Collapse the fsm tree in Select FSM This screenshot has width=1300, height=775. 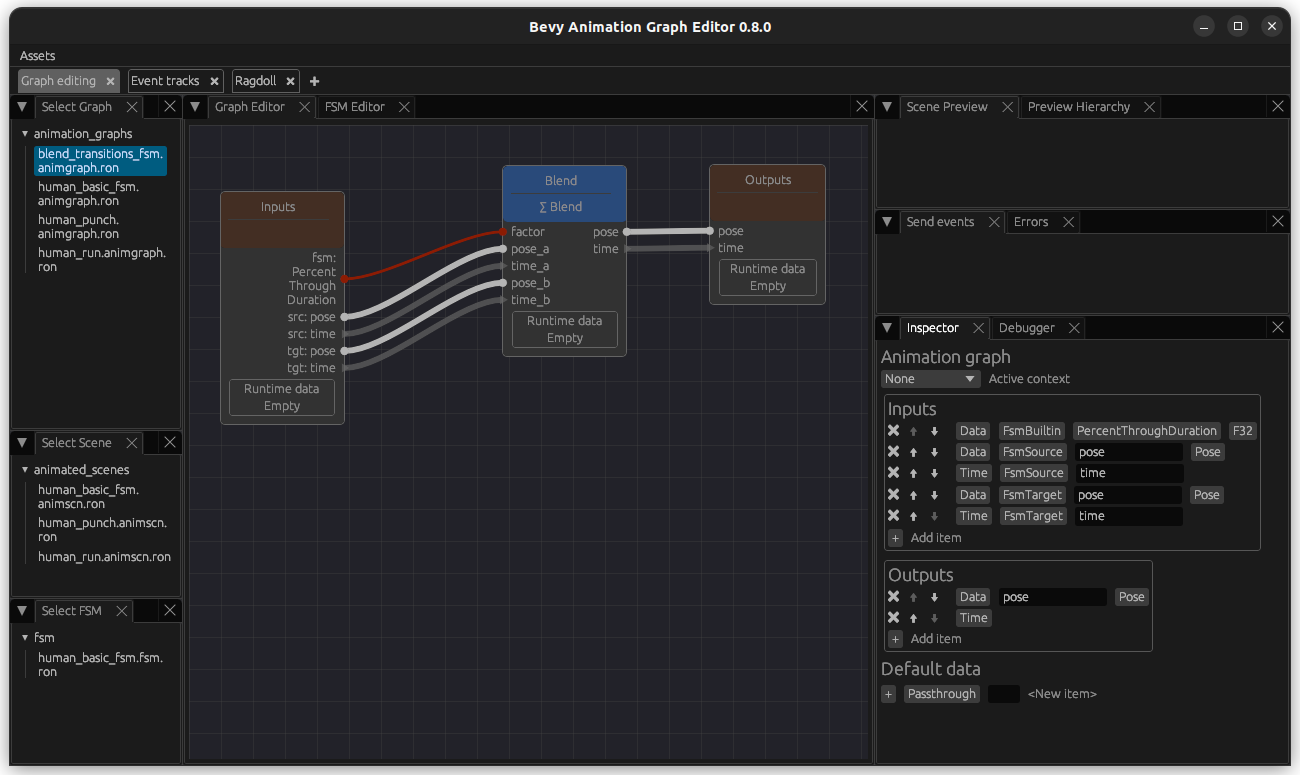coord(23,637)
